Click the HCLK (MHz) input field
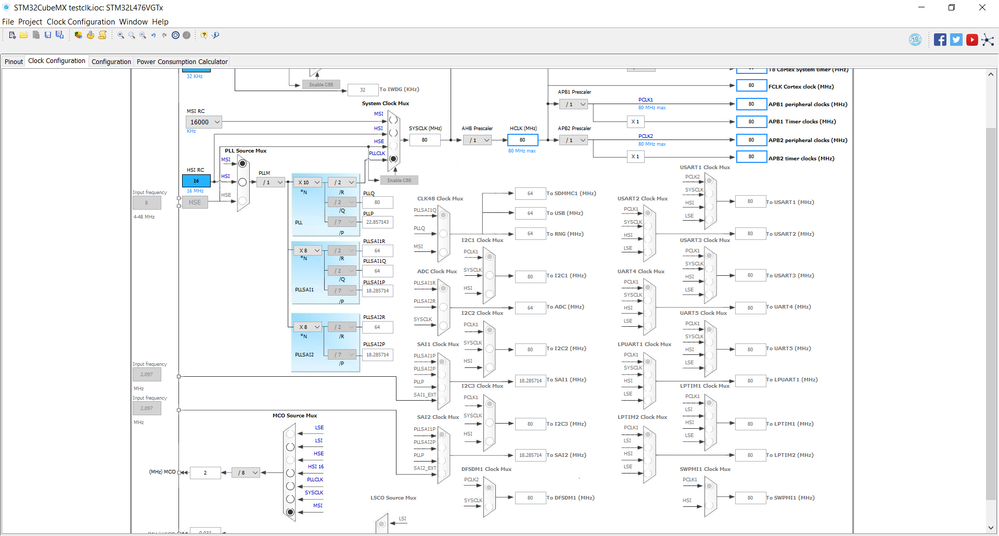This screenshot has width=999, height=536. pos(522,140)
